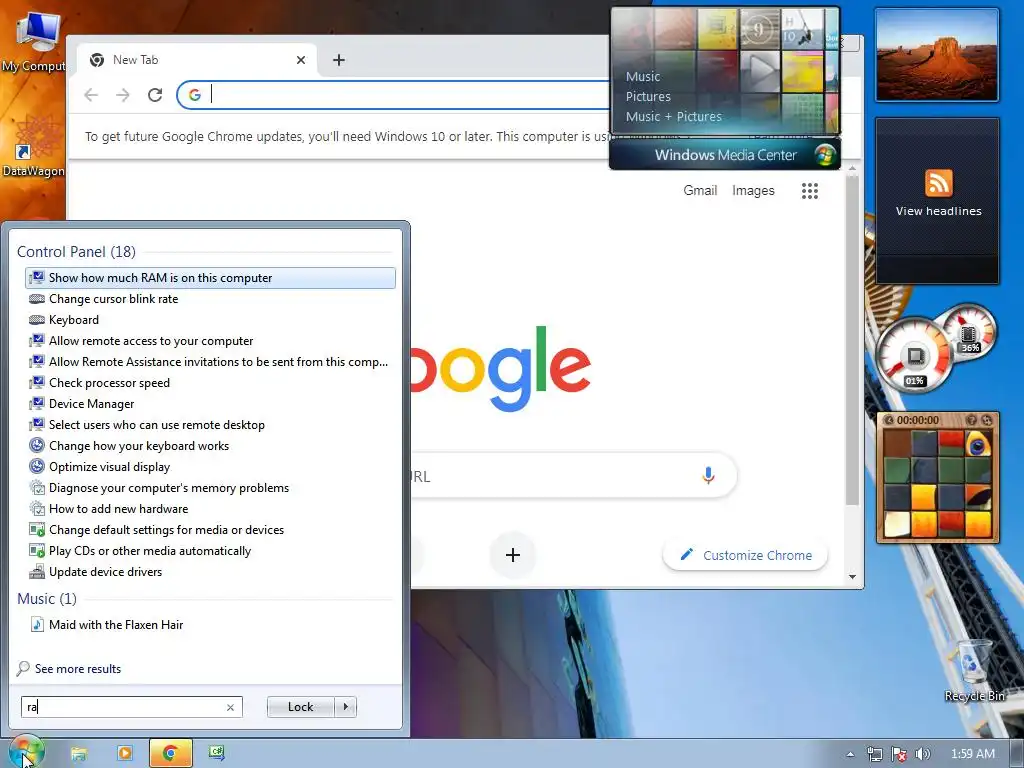
Task: Select 'Allow remote access to your computer'
Action: click(x=210, y=340)
